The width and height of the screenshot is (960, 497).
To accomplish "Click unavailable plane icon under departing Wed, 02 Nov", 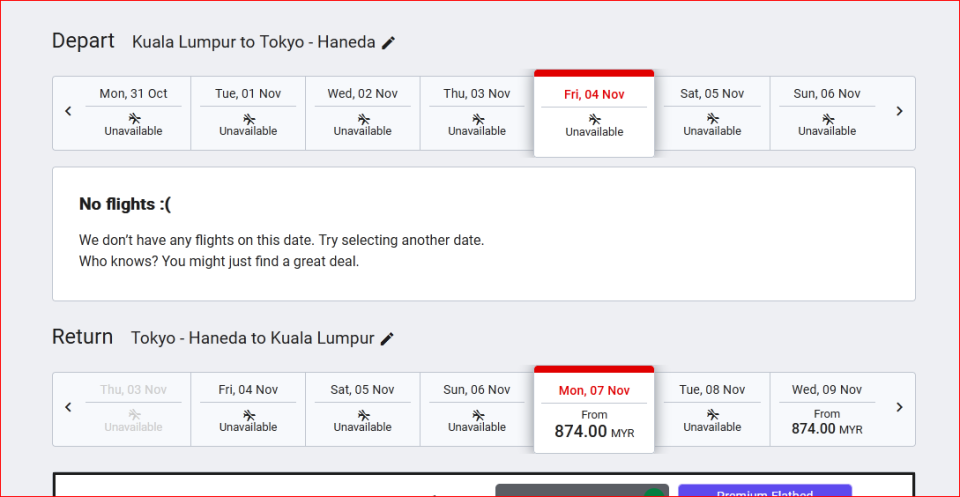I will (362, 118).
